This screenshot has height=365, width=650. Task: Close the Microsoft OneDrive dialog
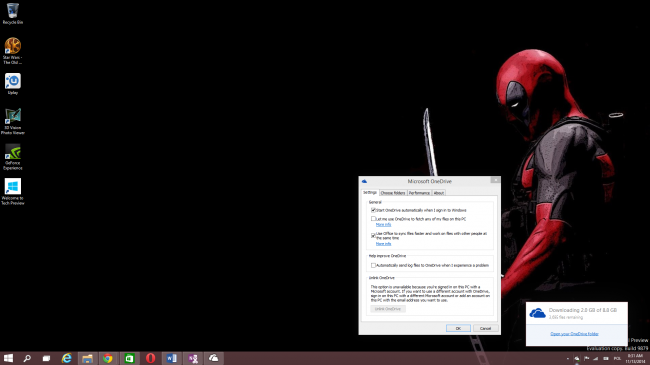(495, 180)
